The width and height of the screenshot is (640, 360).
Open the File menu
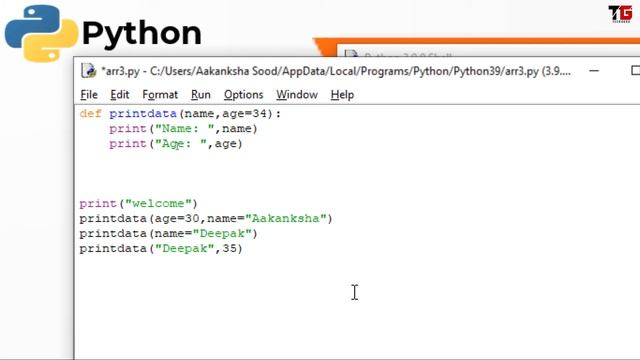coord(89,95)
